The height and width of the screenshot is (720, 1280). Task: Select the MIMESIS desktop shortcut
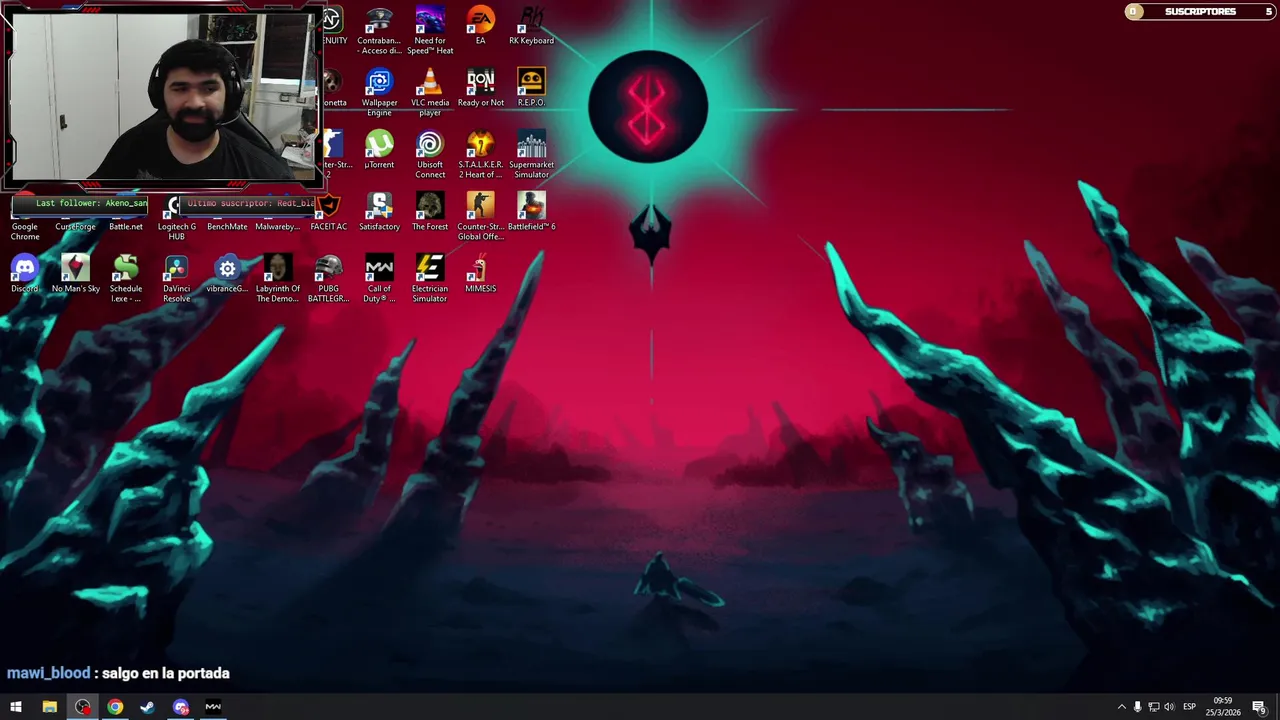click(480, 274)
